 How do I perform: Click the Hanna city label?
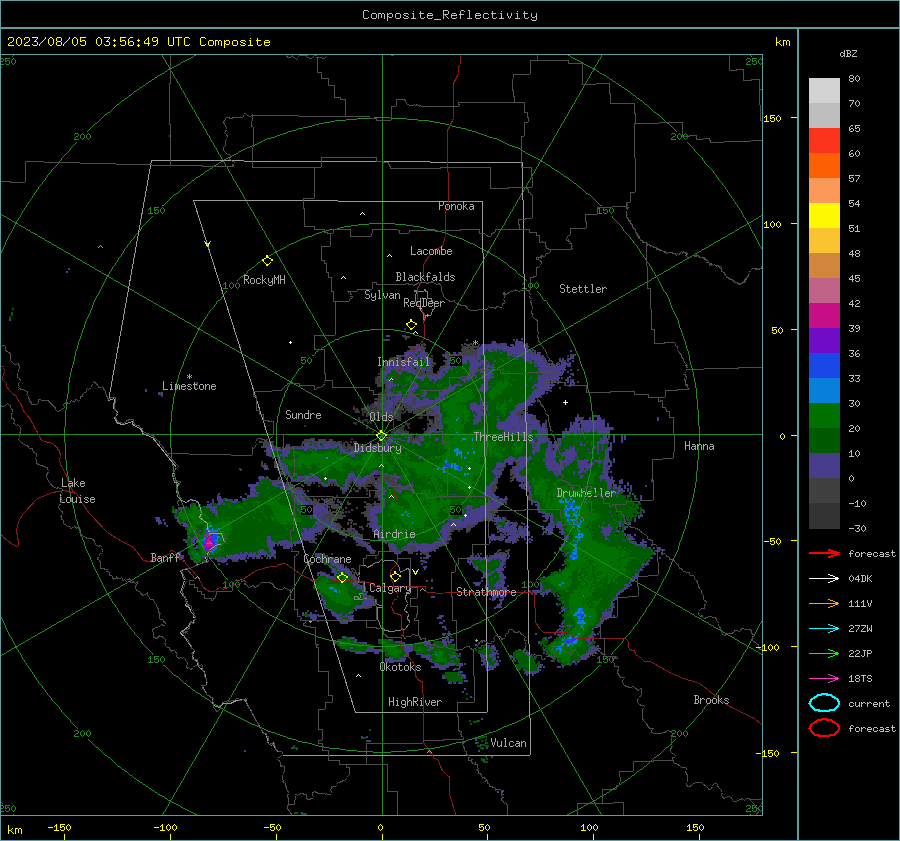click(x=699, y=446)
